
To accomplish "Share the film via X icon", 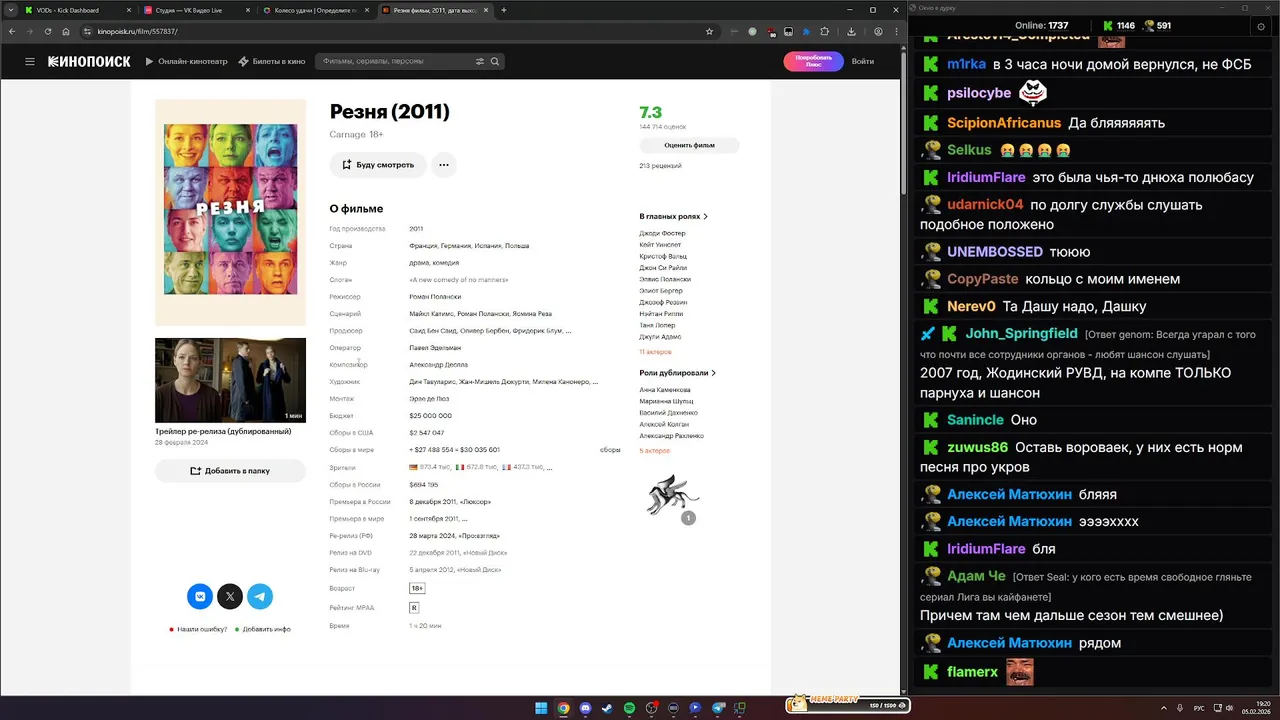I will click(230, 596).
